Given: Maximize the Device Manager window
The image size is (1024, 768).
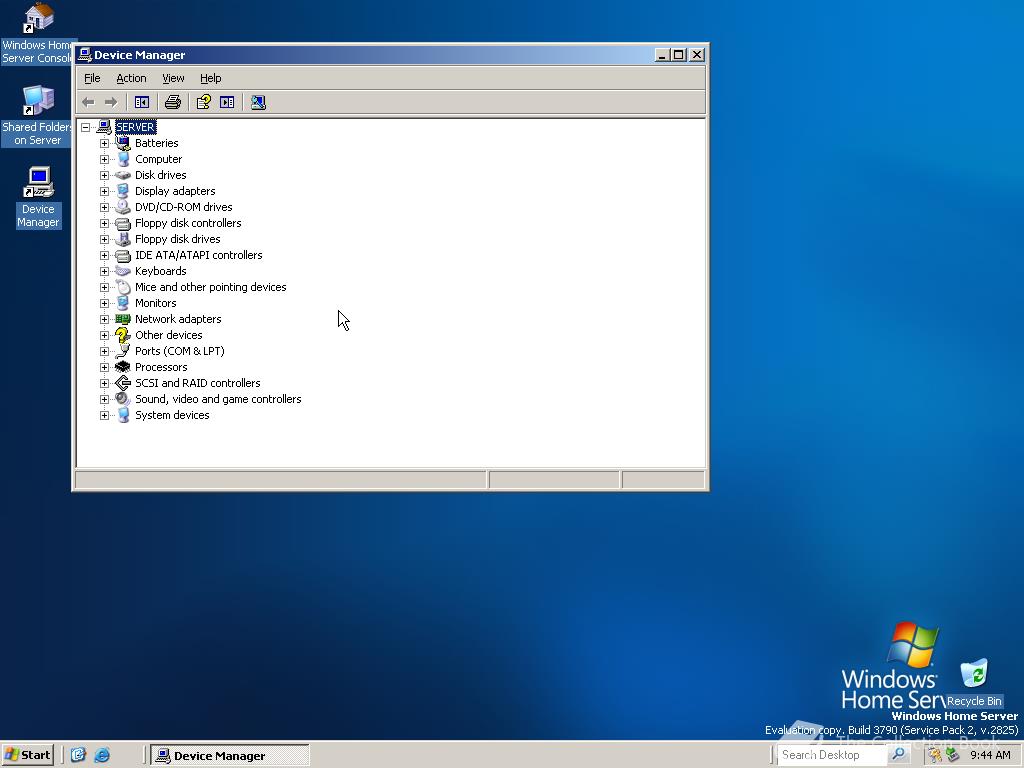Looking at the screenshot, I should pos(679,55).
